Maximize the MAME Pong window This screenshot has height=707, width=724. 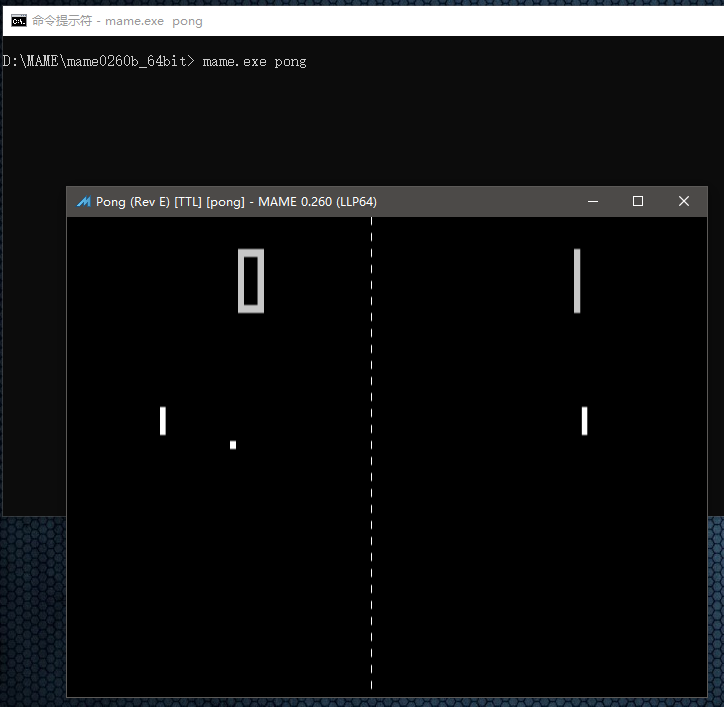pyautogui.click(x=638, y=201)
